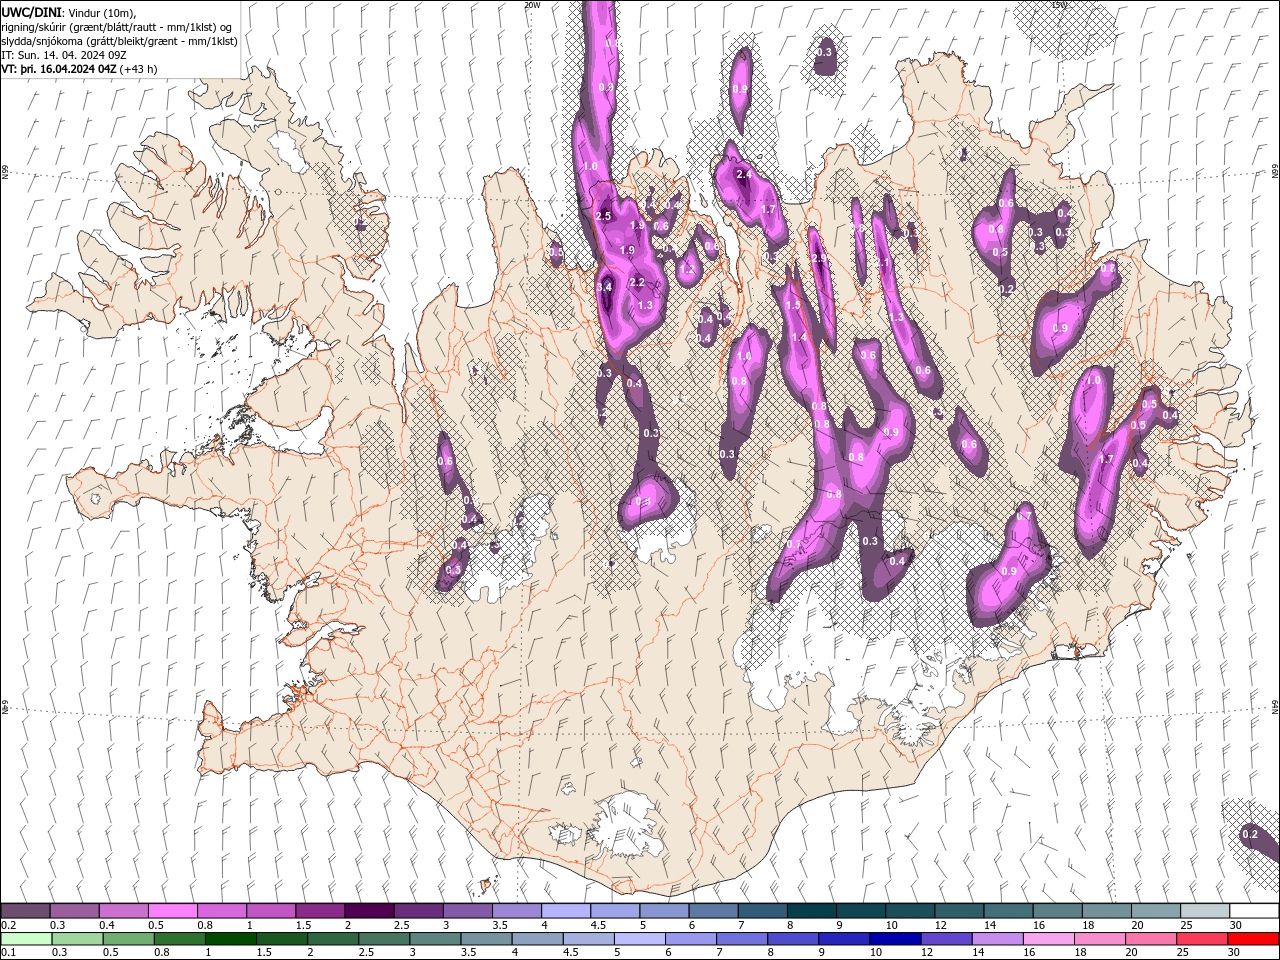Pick the violet 12–14 rain-scale swatch
Viewport: 1280px width, 960px height.
(x=946, y=938)
